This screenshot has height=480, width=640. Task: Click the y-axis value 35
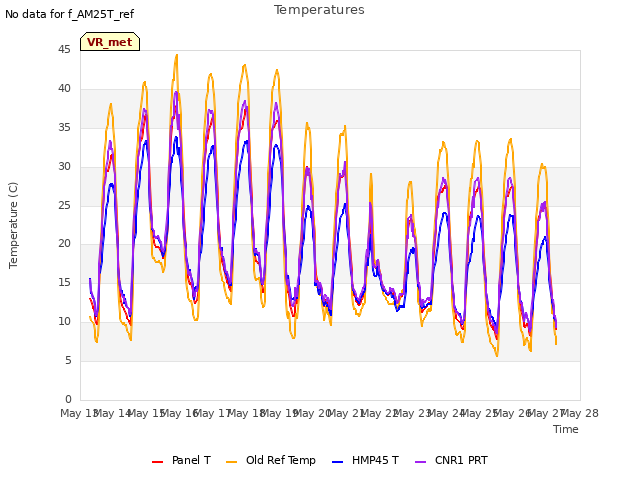(64, 128)
